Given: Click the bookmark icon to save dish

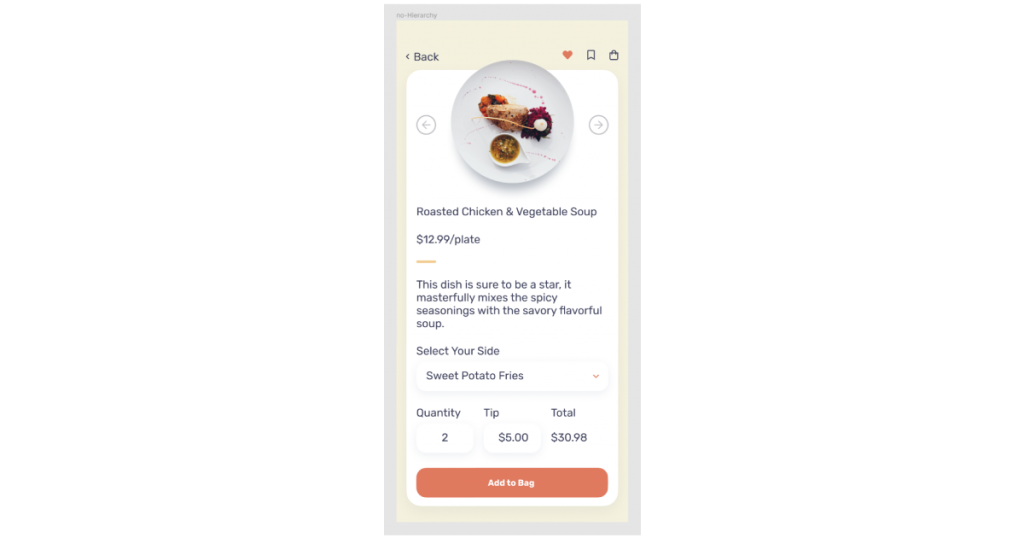Looking at the screenshot, I should click(591, 55).
